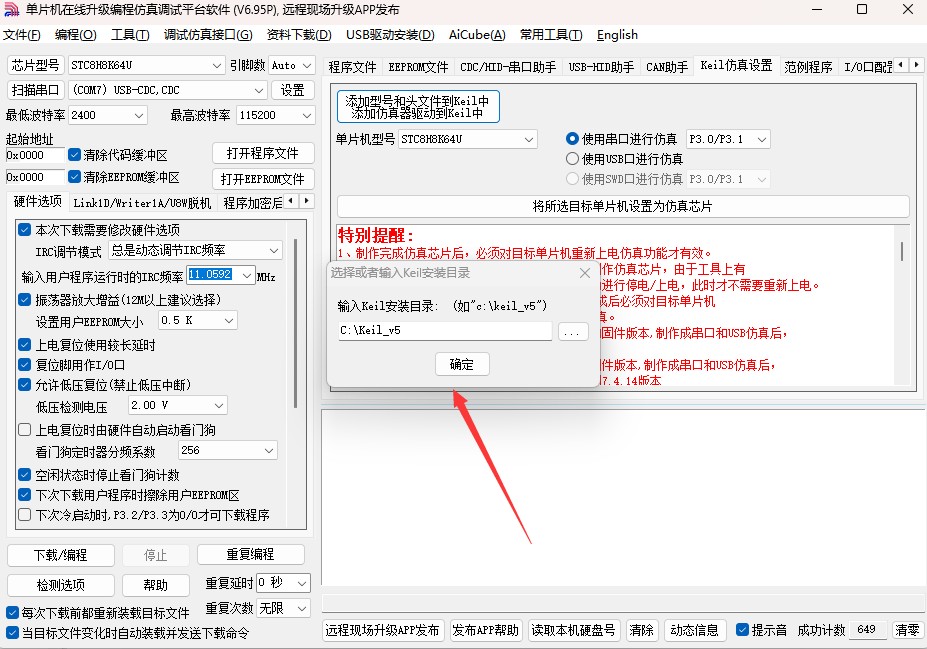Image resolution: width=927 pixels, height=649 pixels.
Task: Expand the IRC频率 11.0592 dropdown
Action: [x=248, y=275]
